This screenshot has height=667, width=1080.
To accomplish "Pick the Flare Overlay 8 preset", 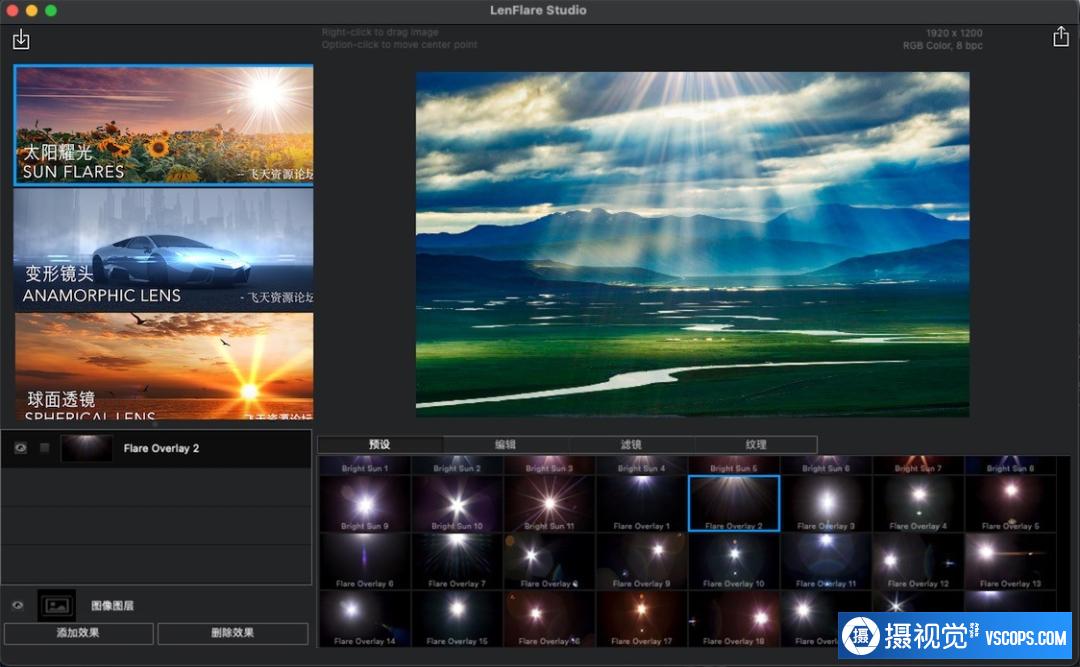I will [x=550, y=561].
